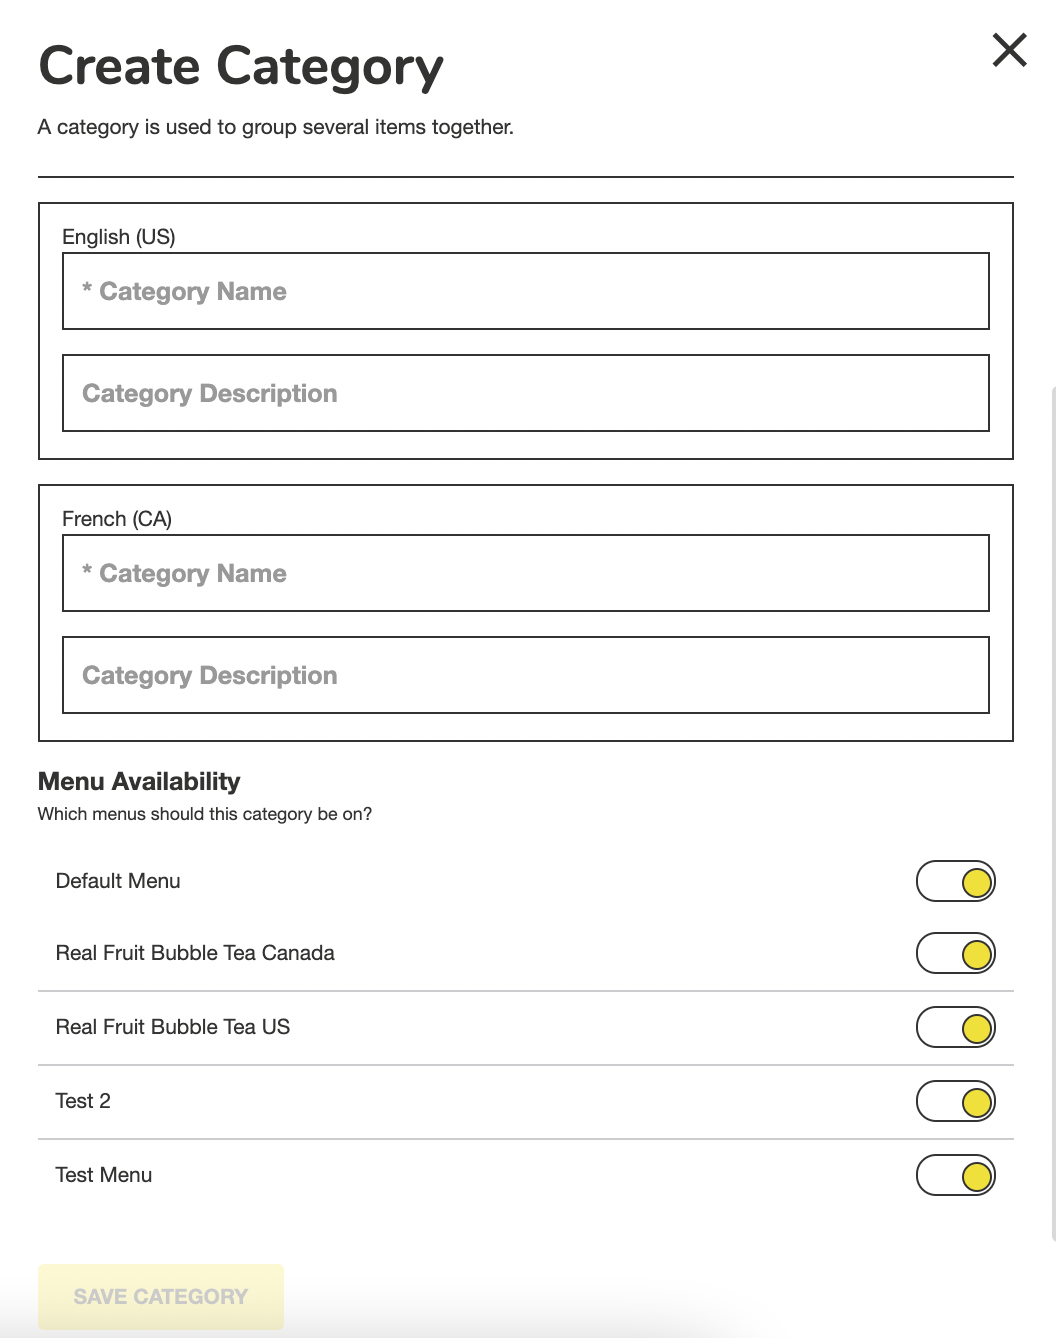Screen dimensions: 1056x1338
Task: Turn off Real Fruit Bubble Tea US toggle
Action: pyautogui.click(x=956, y=1027)
